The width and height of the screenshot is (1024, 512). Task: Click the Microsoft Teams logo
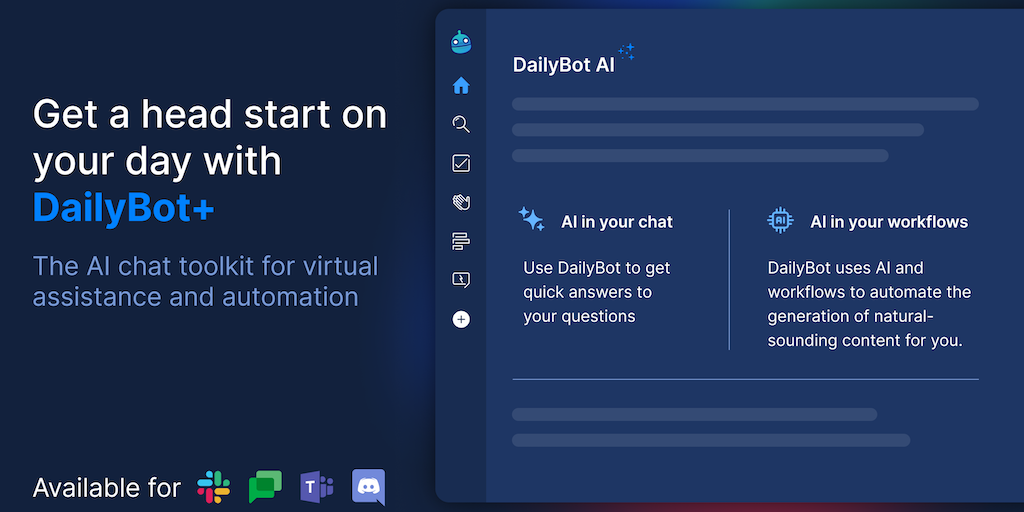click(317, 487)
